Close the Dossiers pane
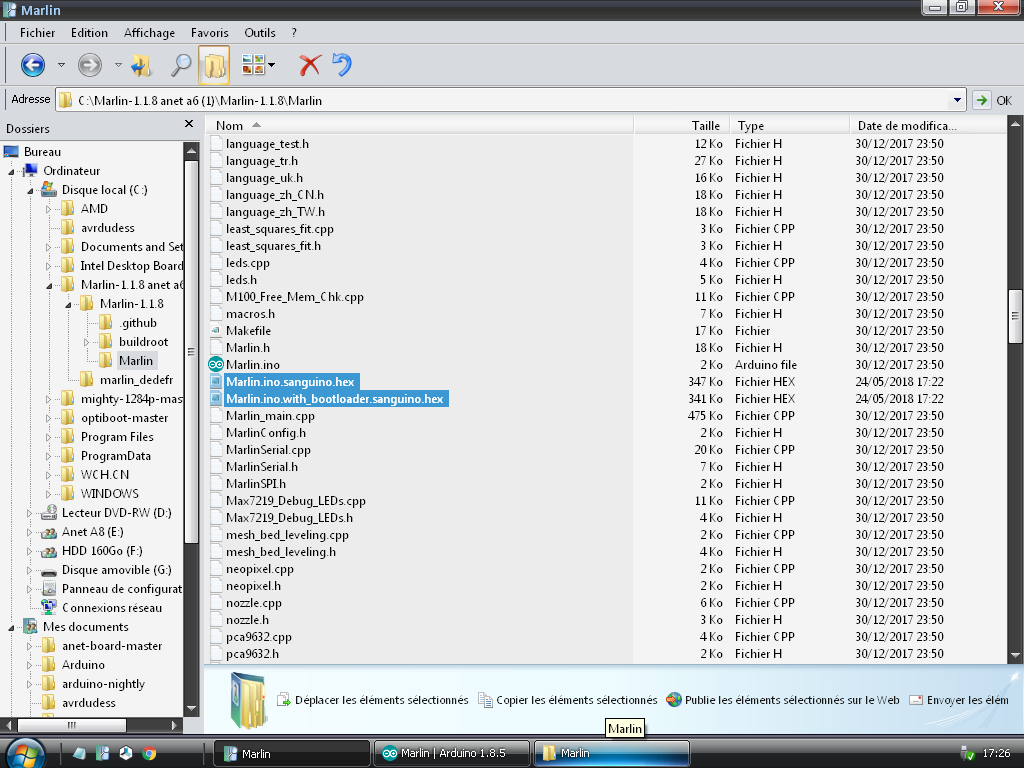1024x768 pixels. (189, 123)
